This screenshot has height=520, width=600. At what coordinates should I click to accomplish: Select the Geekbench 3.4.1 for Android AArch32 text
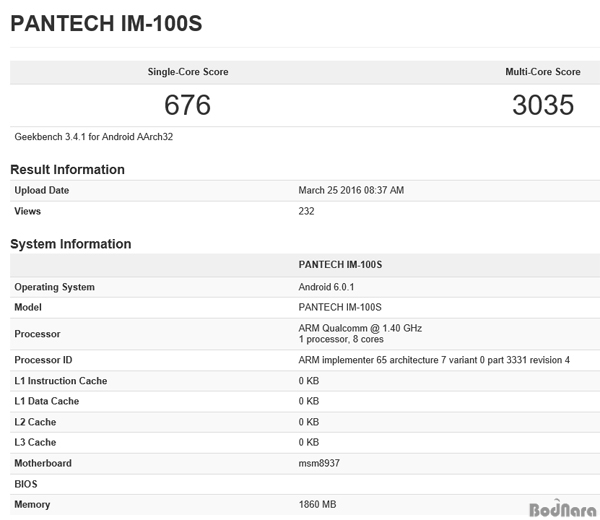[x=94, y=137]
